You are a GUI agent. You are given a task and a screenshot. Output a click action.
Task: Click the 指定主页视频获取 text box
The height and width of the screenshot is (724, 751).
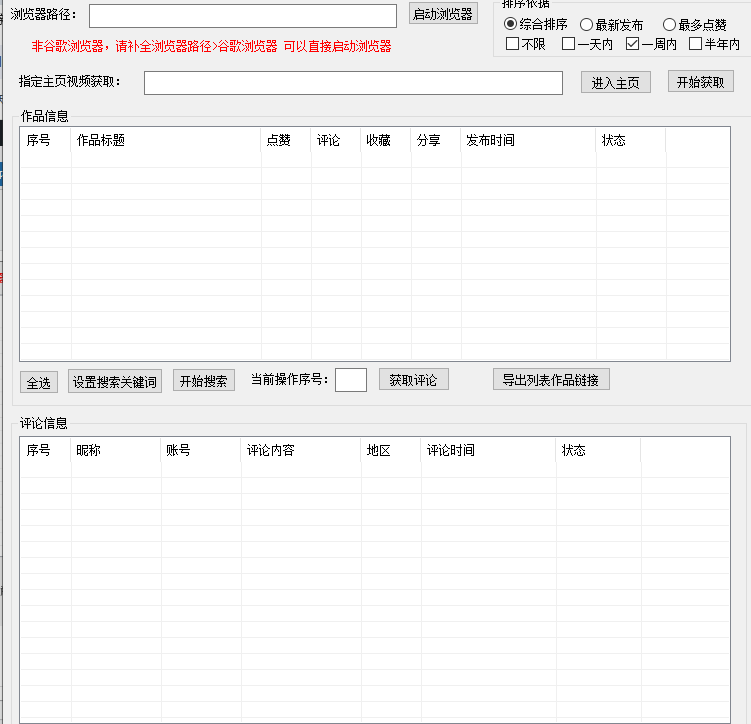(353, 83)
